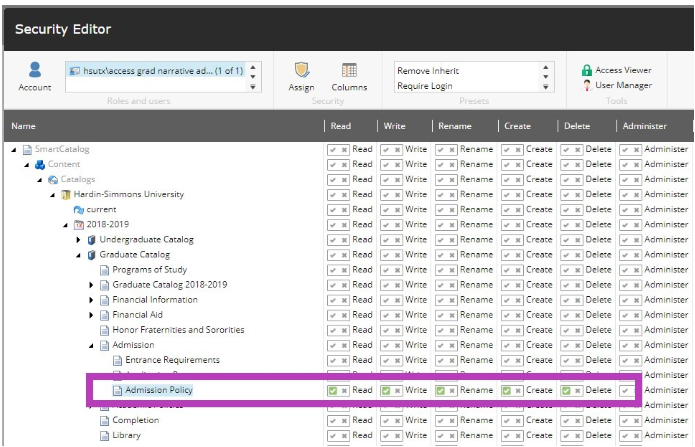Click the Programs of Study page icon
This screenshot has height=447, width=695.
tap(105, 270)
